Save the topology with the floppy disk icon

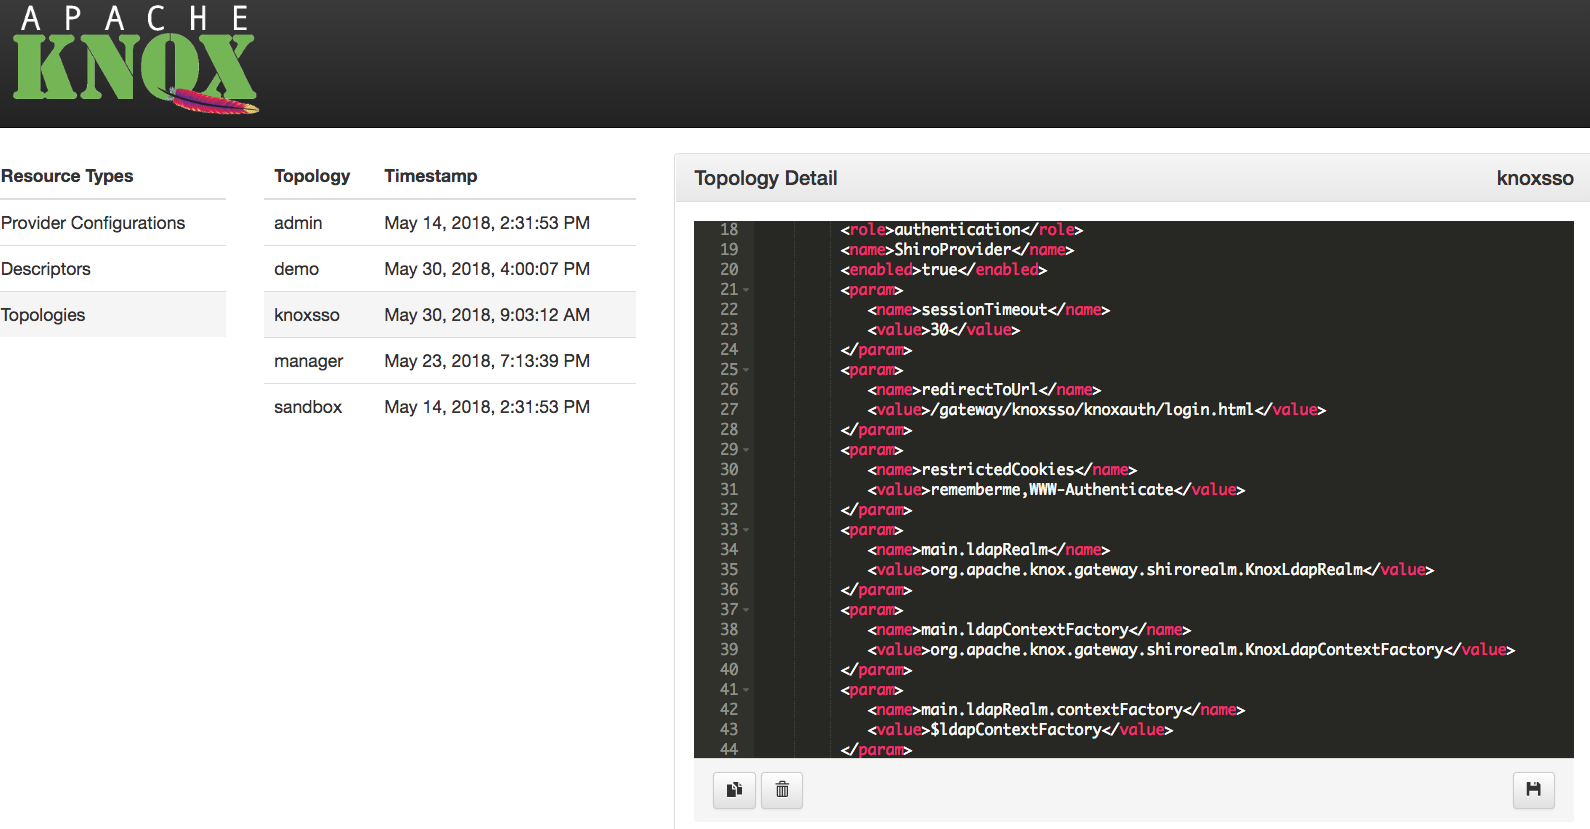click(x=1533, y=790)
